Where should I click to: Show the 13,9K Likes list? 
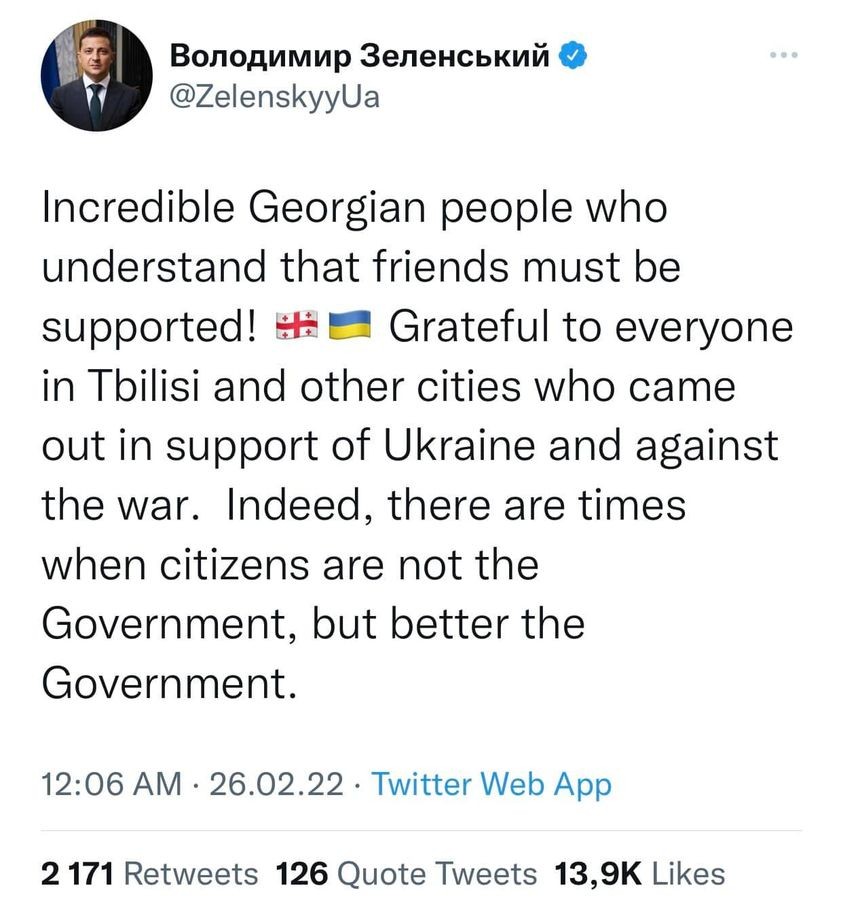point(640,873)
